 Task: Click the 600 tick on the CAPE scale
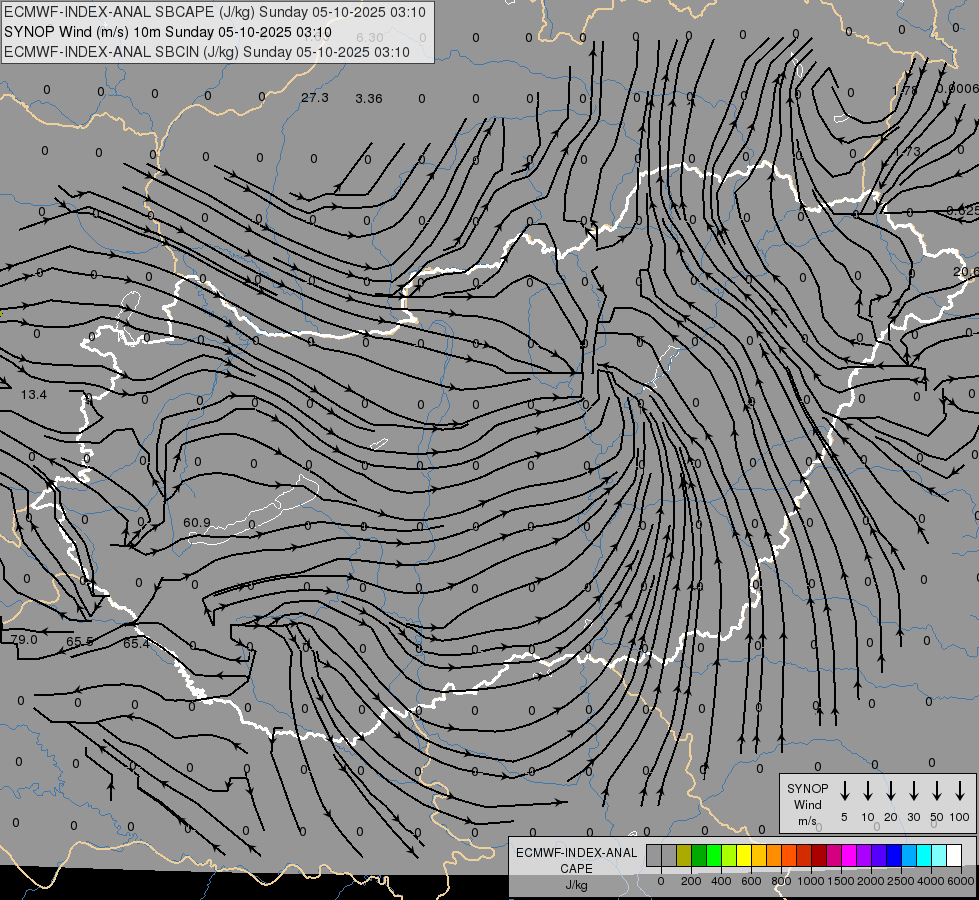751,881
